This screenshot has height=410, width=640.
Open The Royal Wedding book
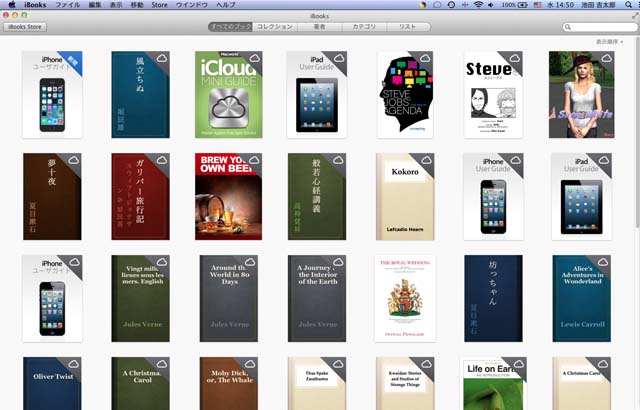point(405,299)
